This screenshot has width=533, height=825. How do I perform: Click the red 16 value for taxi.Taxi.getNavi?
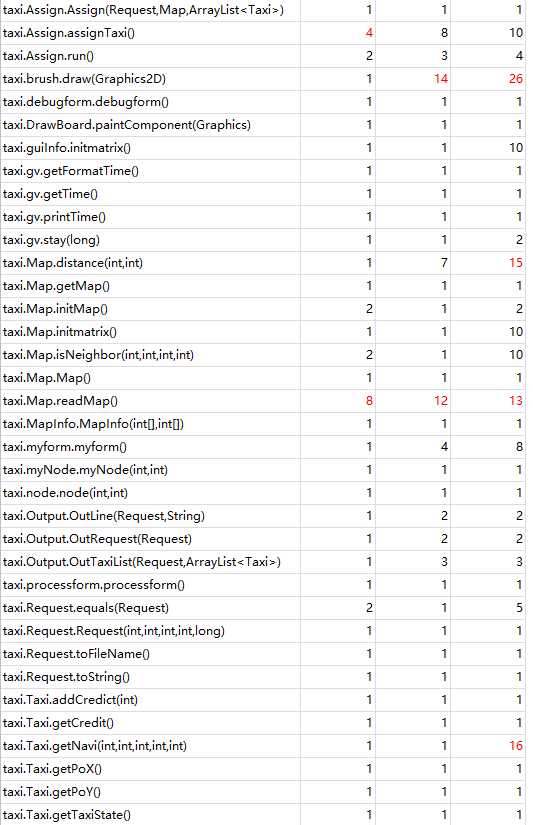click(x=516, y=746)
